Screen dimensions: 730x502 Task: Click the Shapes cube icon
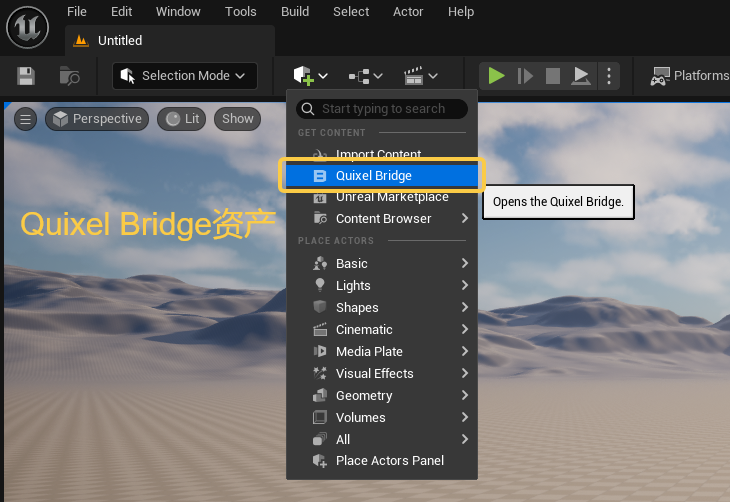320,306
